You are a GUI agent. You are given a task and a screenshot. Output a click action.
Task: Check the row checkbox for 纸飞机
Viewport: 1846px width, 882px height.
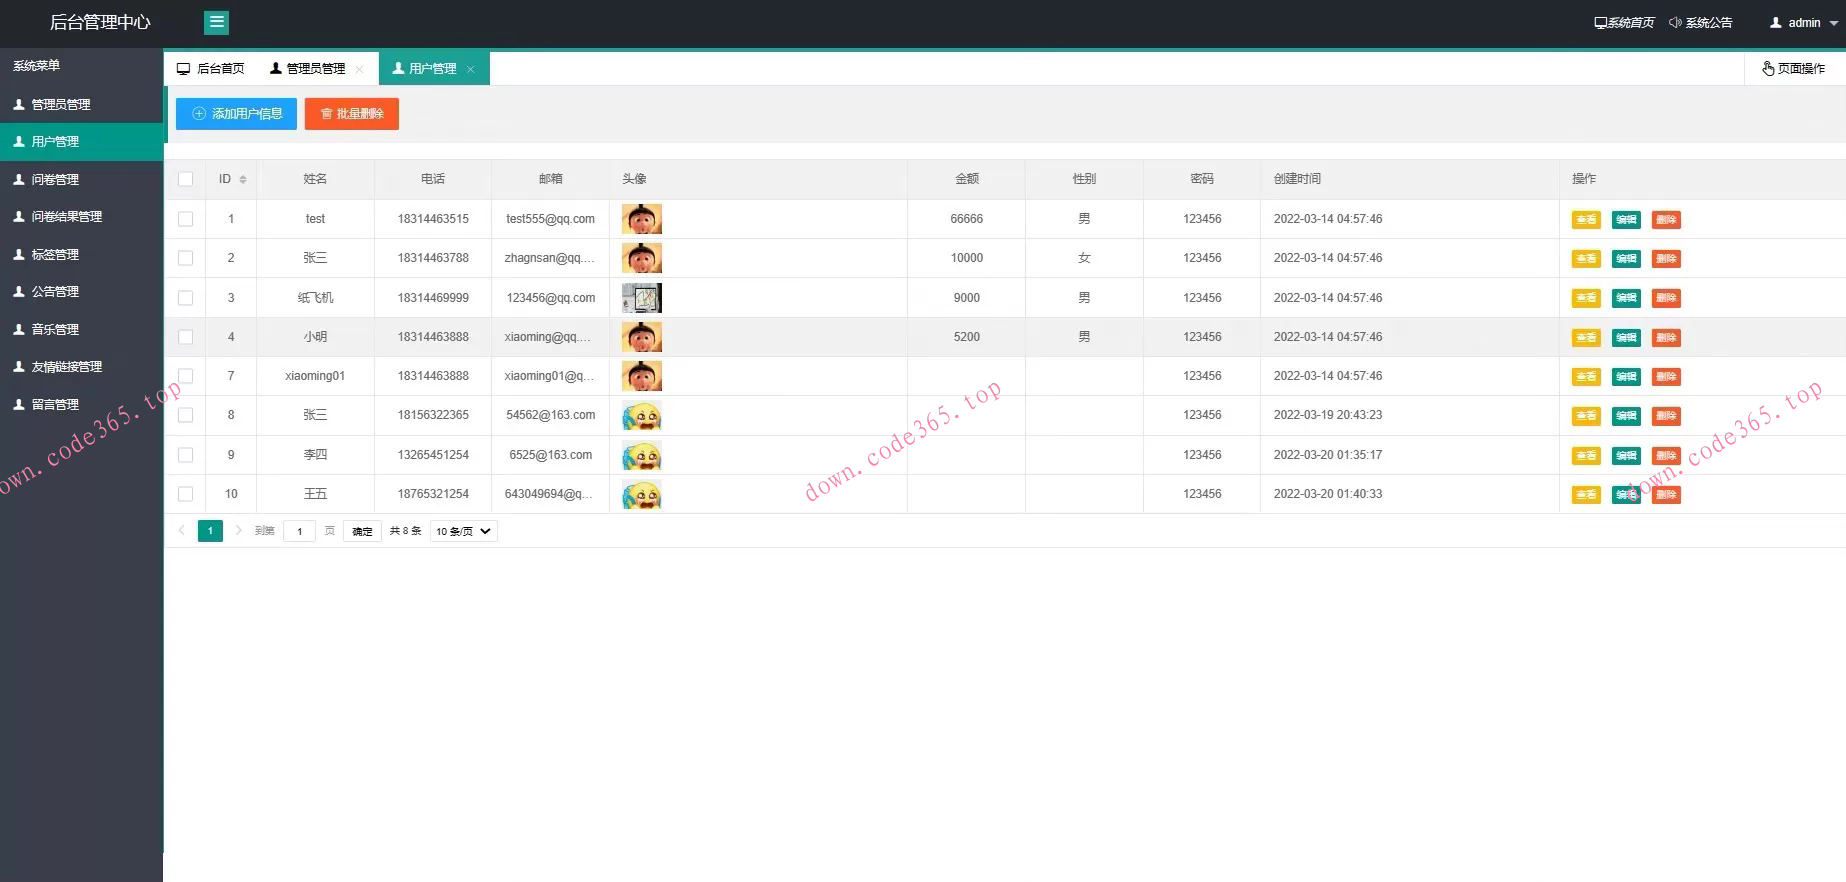(x=186, y=298)
